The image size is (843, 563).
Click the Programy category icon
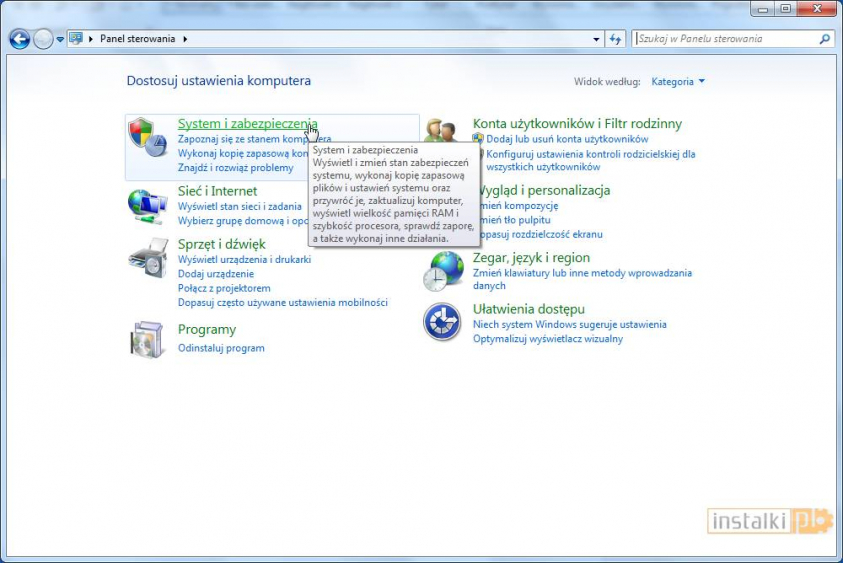click(x=148, y=339)
